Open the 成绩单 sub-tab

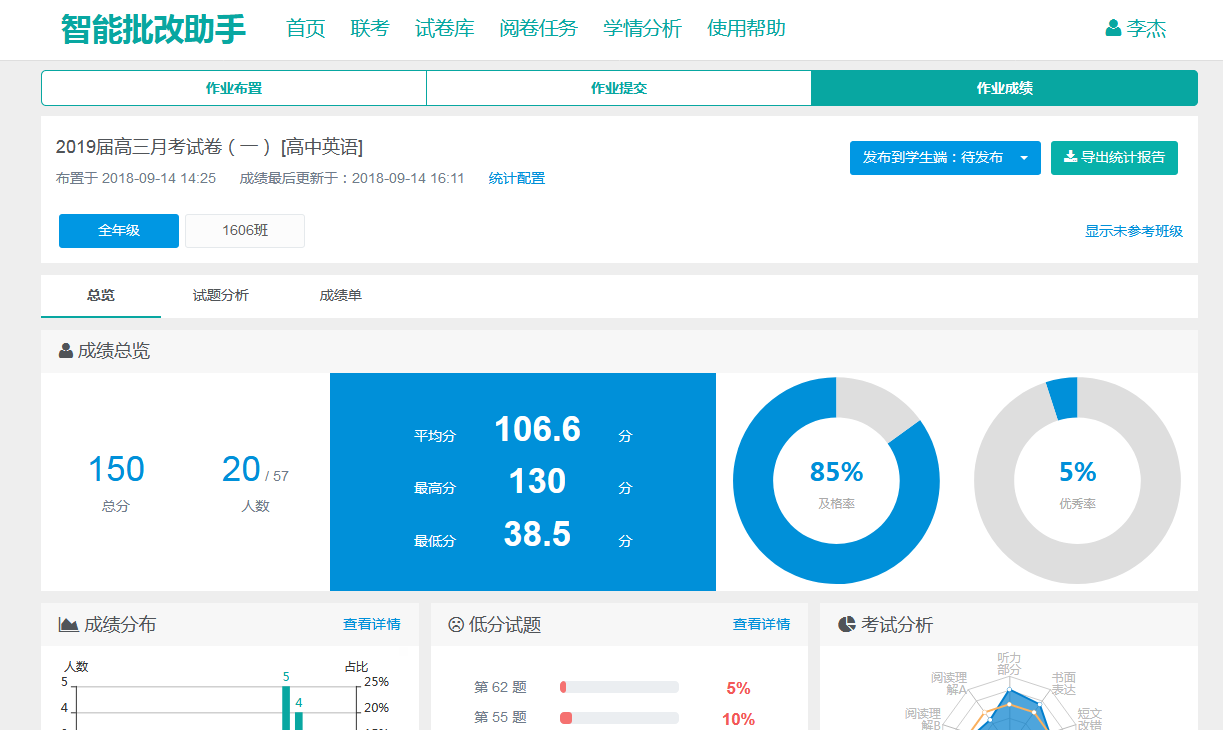341,296
